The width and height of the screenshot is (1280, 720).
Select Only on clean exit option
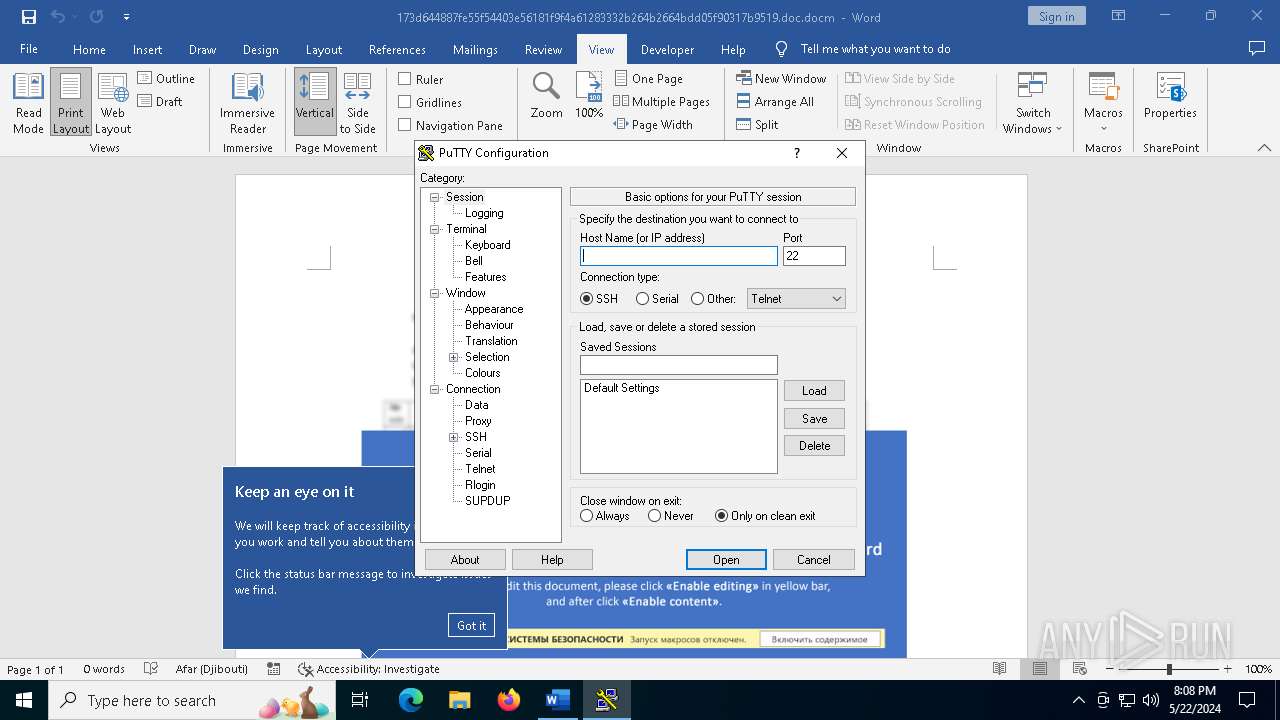tap(721, 516)
